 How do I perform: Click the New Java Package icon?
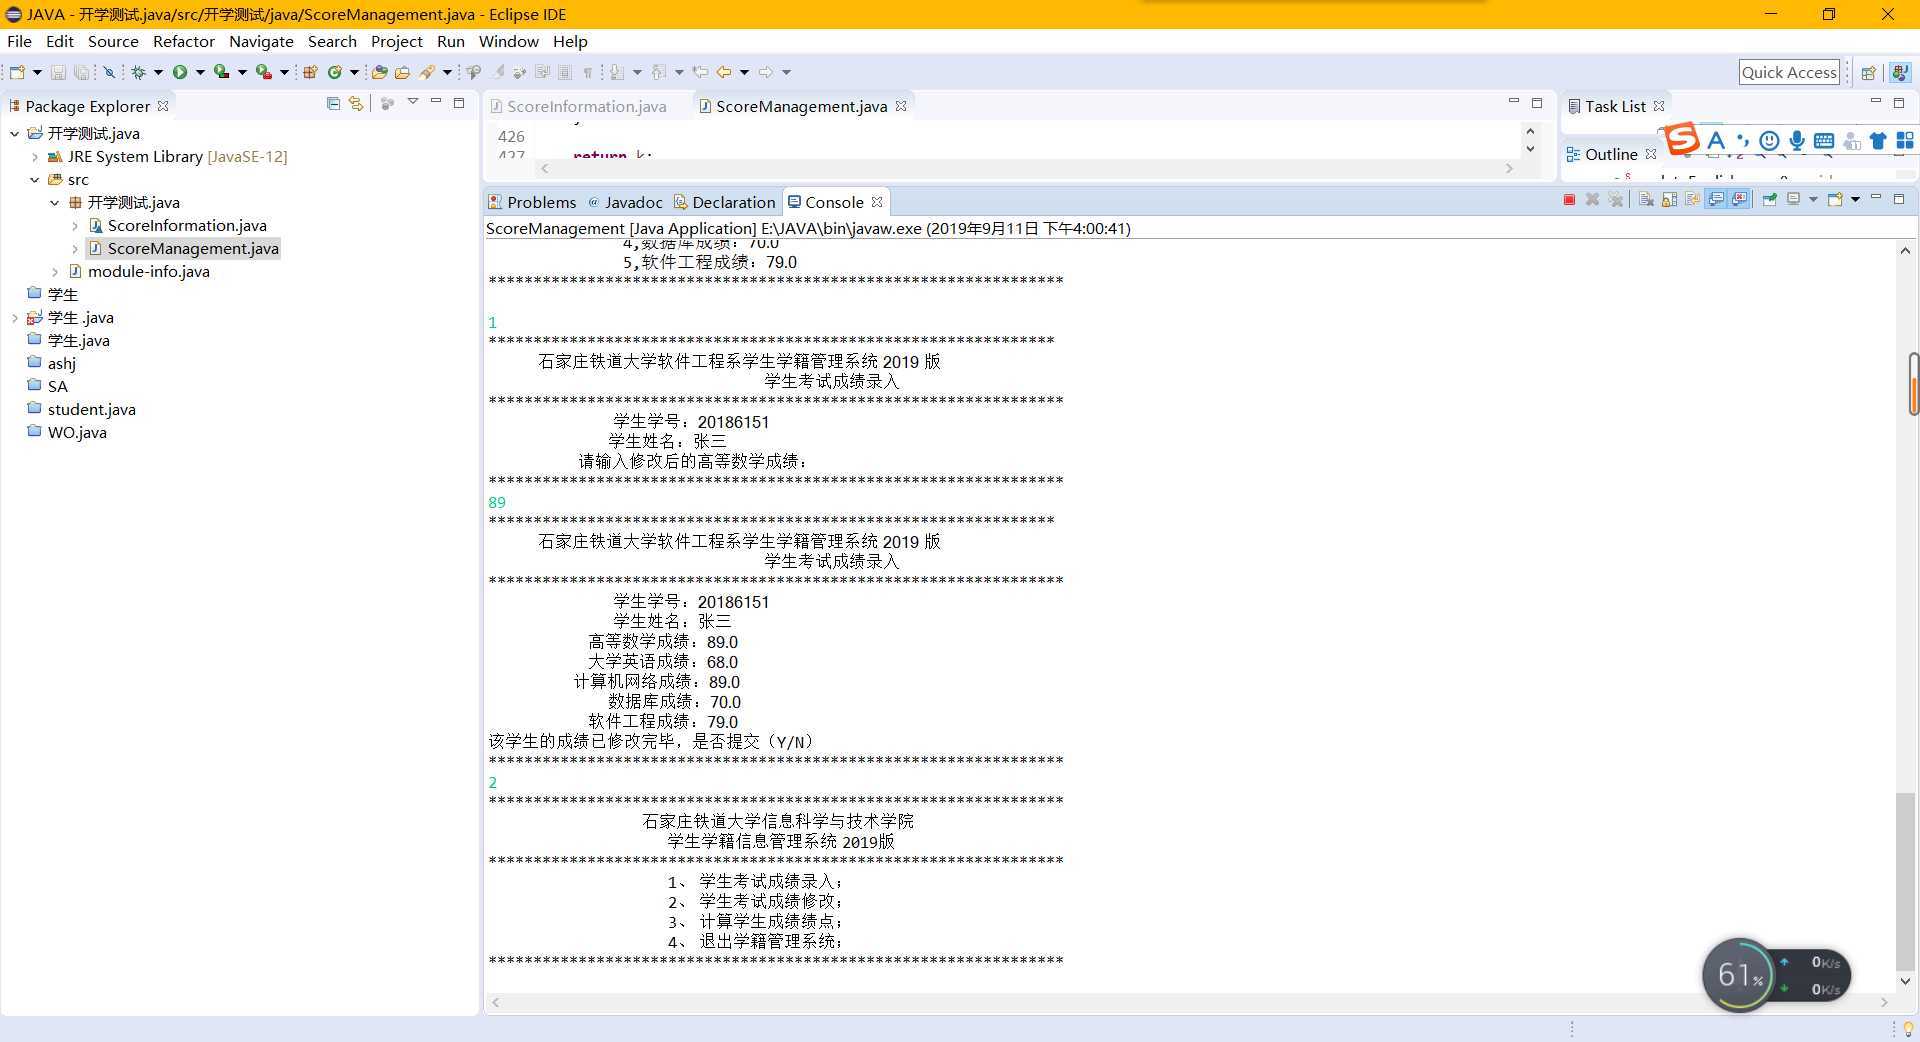310,72
